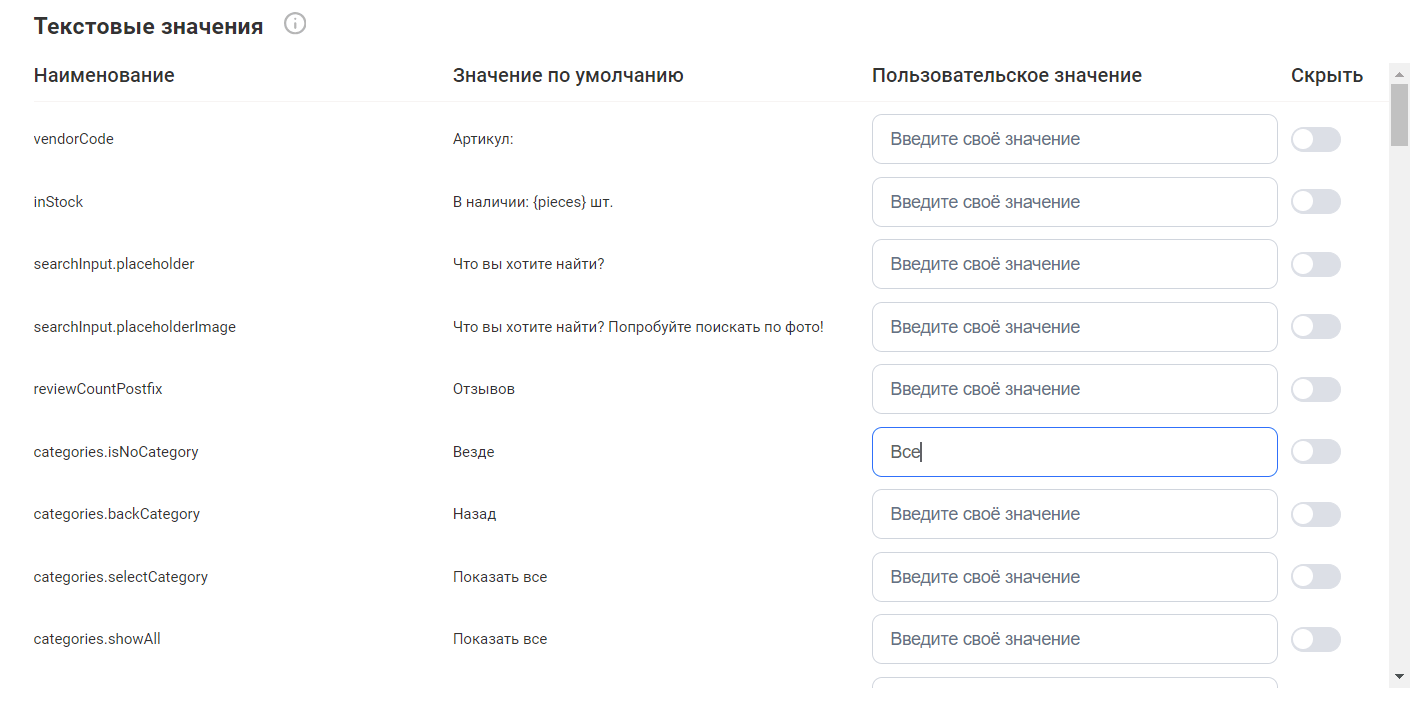This screenshot has width=1416, height=703.
Task: Toggle hide switch for reviewCountPostfix
Action: point(1315,390)
